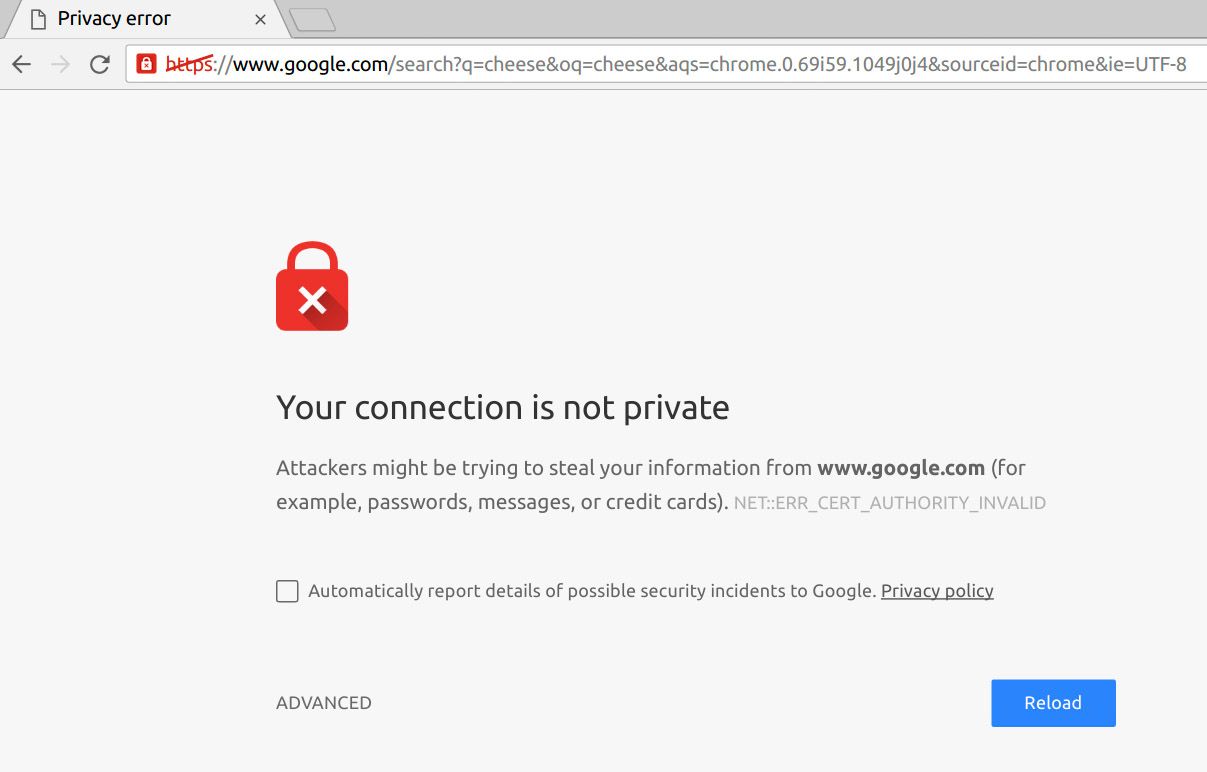Close the Privacy error tab
Screen dimensions: 1207x772
[260, 19]
